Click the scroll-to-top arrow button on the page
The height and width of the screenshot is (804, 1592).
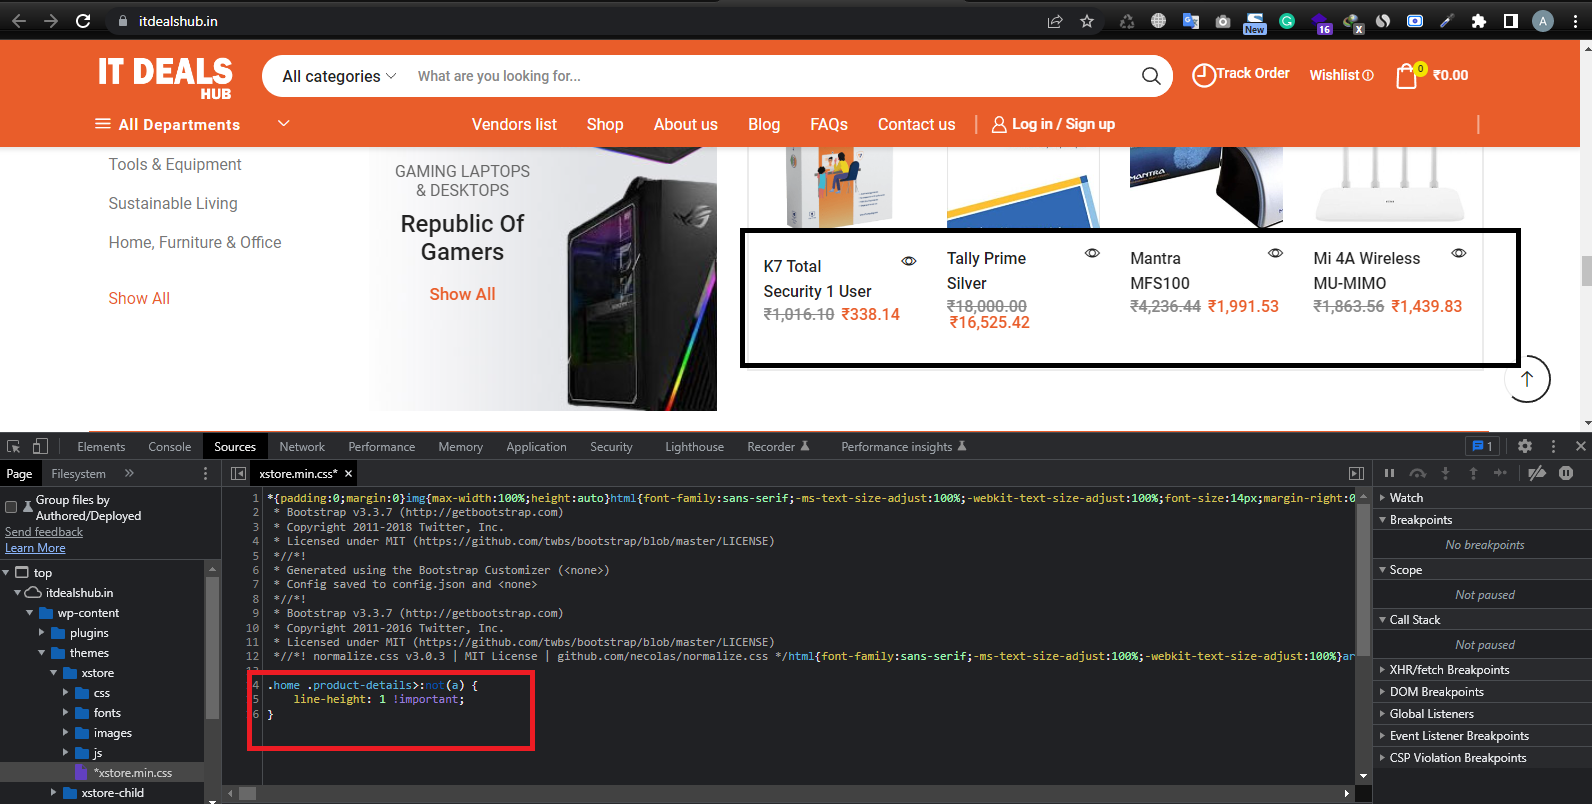(x=1527, y=379)
